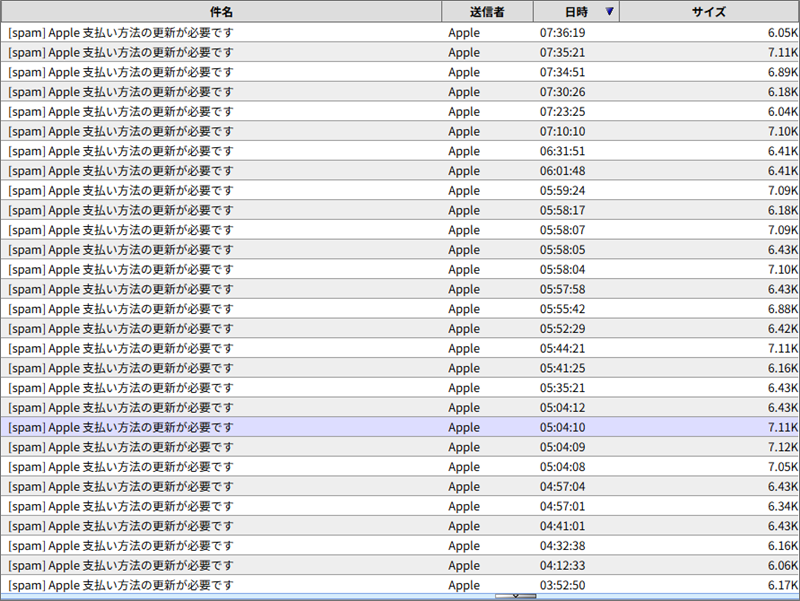Click size value 6.04K

783,112
